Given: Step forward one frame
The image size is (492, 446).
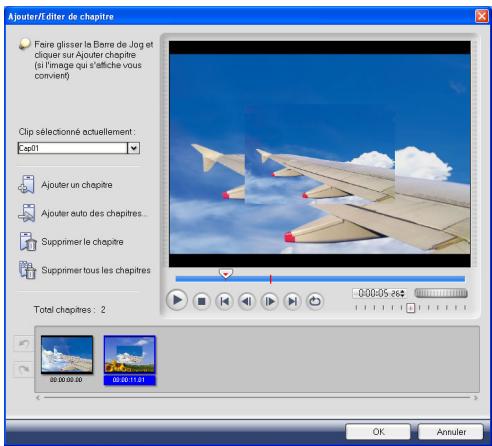Looking at the screenshot, I should [270, 301].
